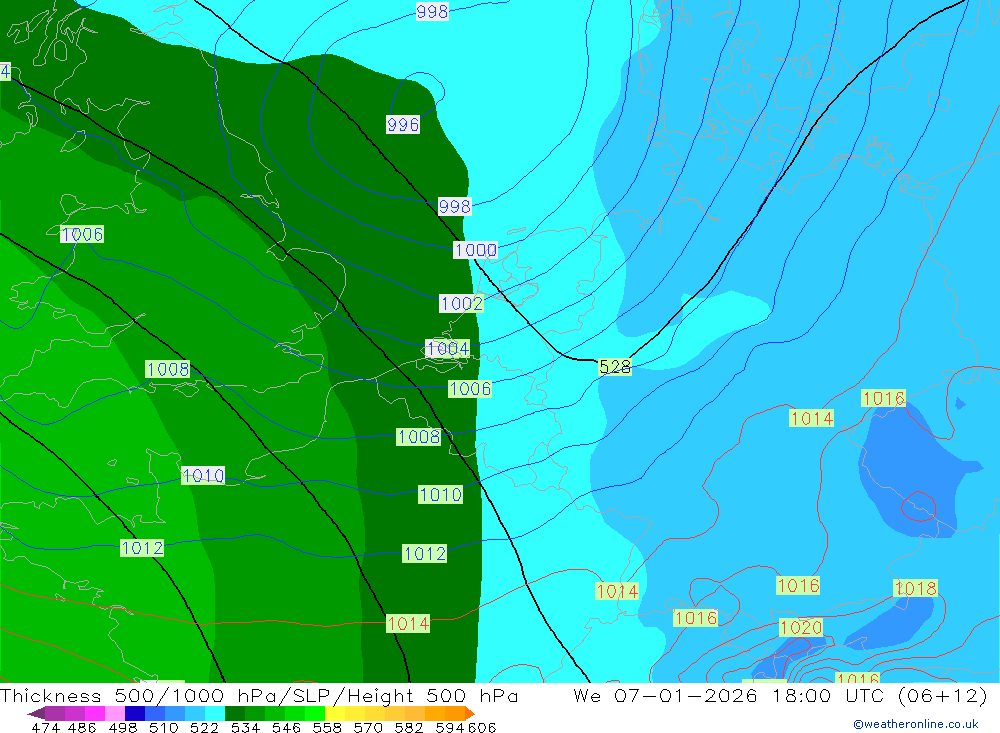Click the 498 legend value
Image resolution: width=1000 pixels, height=733 pixels.
pyautogui.click(x=121, y=727)
